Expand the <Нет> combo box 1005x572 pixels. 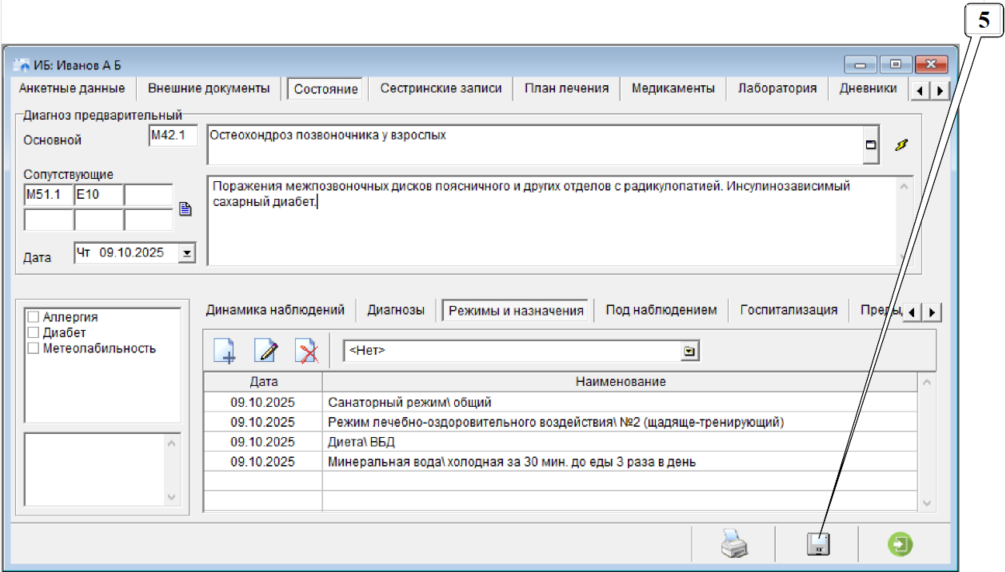click(689, 351)
